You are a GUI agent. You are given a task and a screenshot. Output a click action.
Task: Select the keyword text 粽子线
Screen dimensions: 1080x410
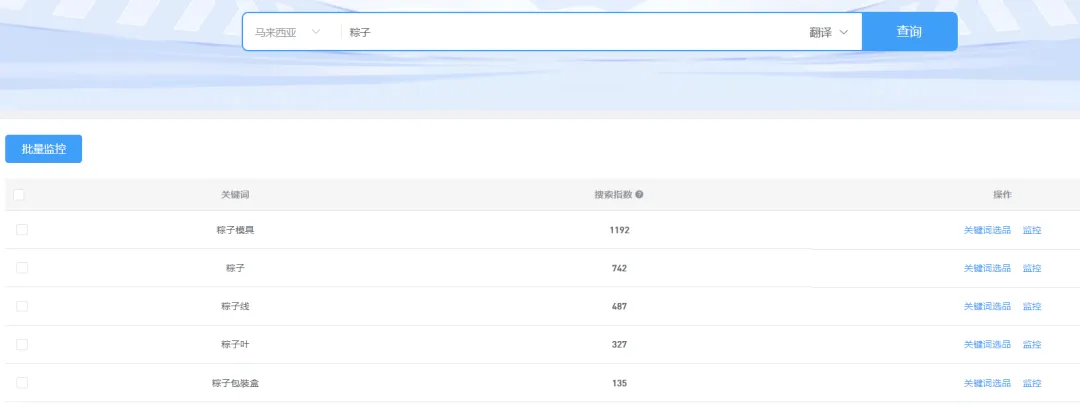tap(236, 306)
